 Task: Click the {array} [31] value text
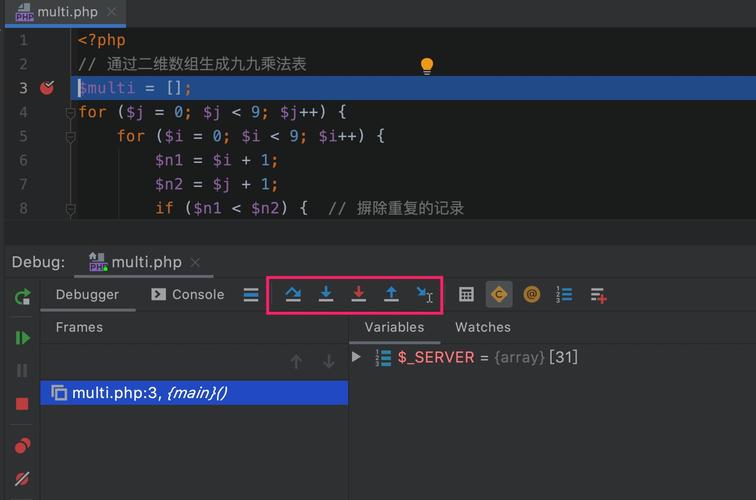click(536, 357)
